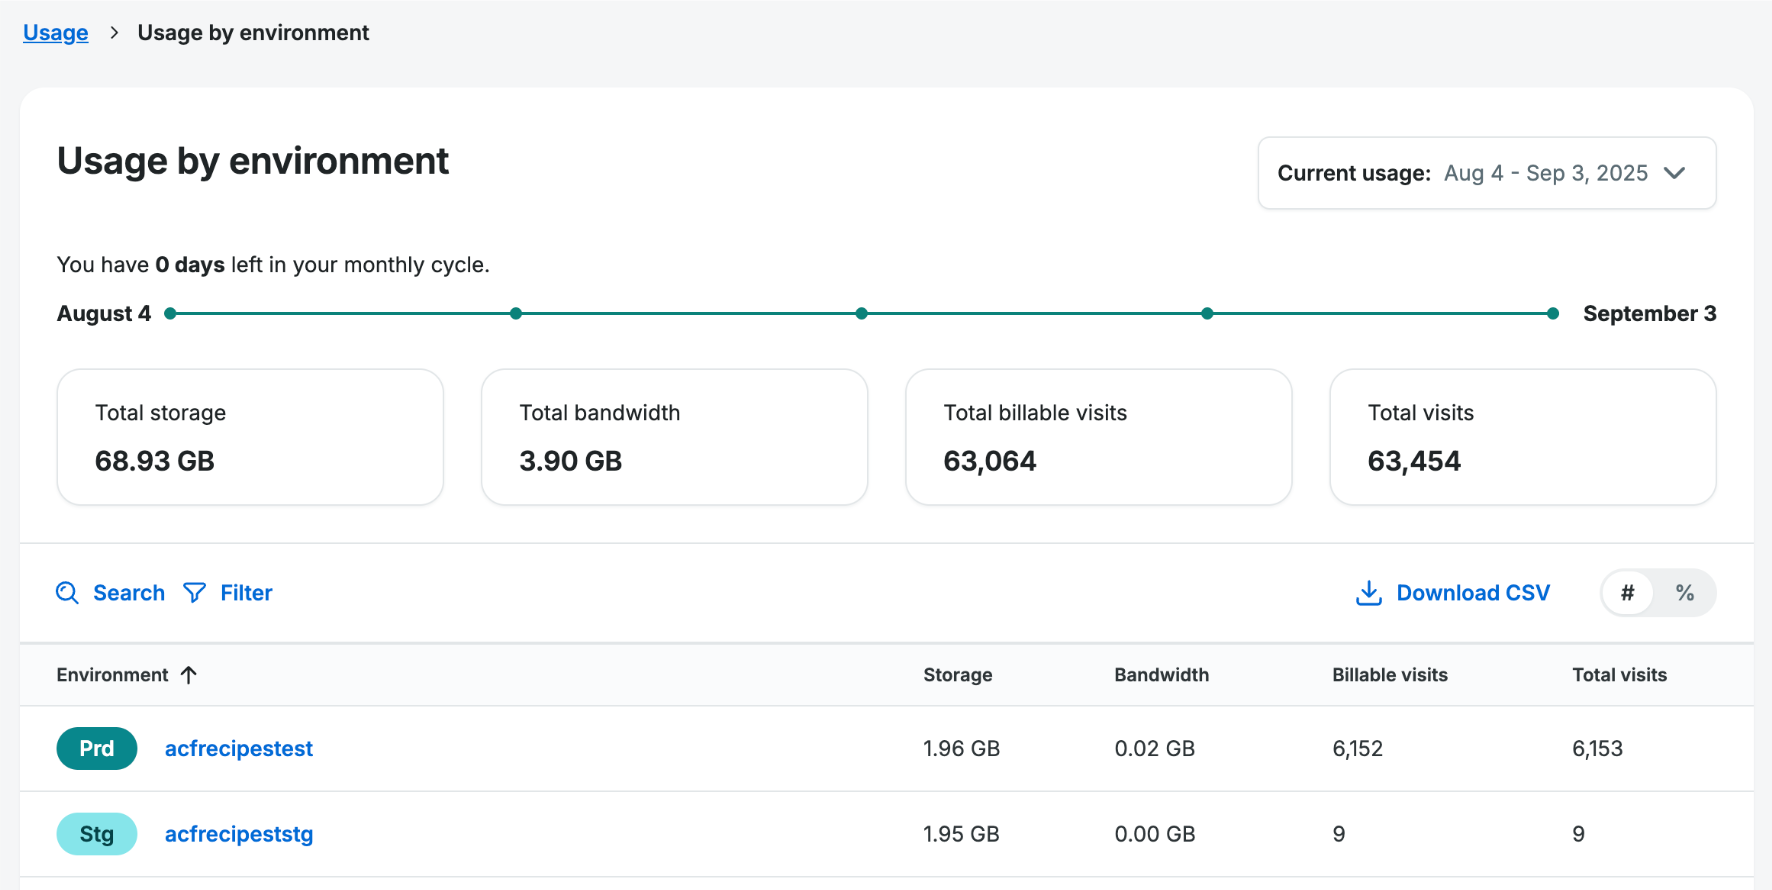
Task: Open the acfrecipeststg environment link
Action: coord(239,834)
